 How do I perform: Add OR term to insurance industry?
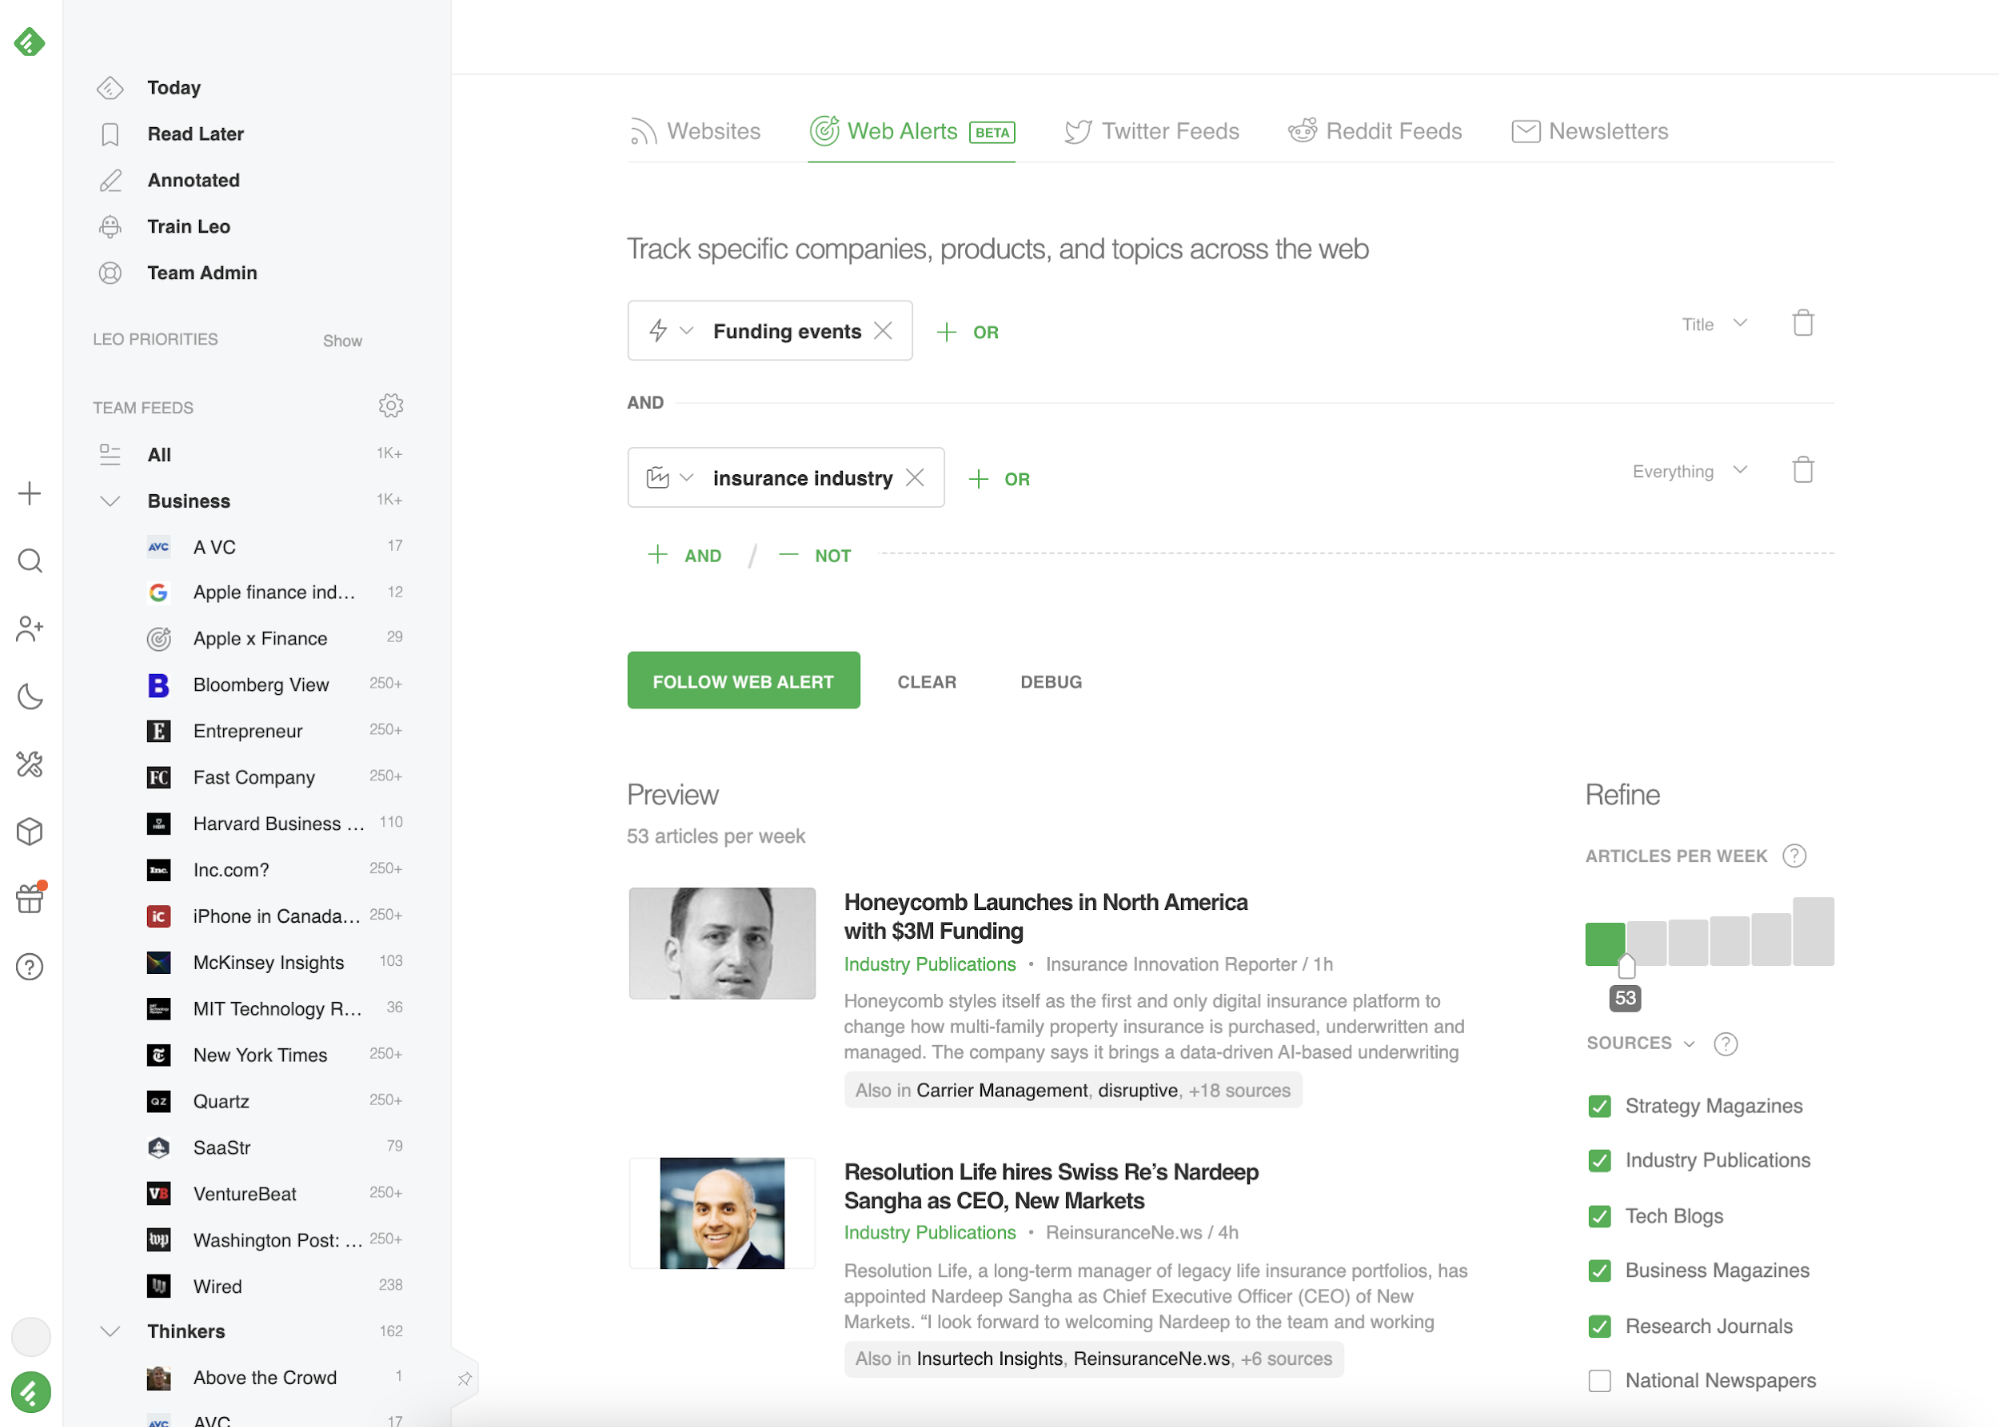(999, 479)
